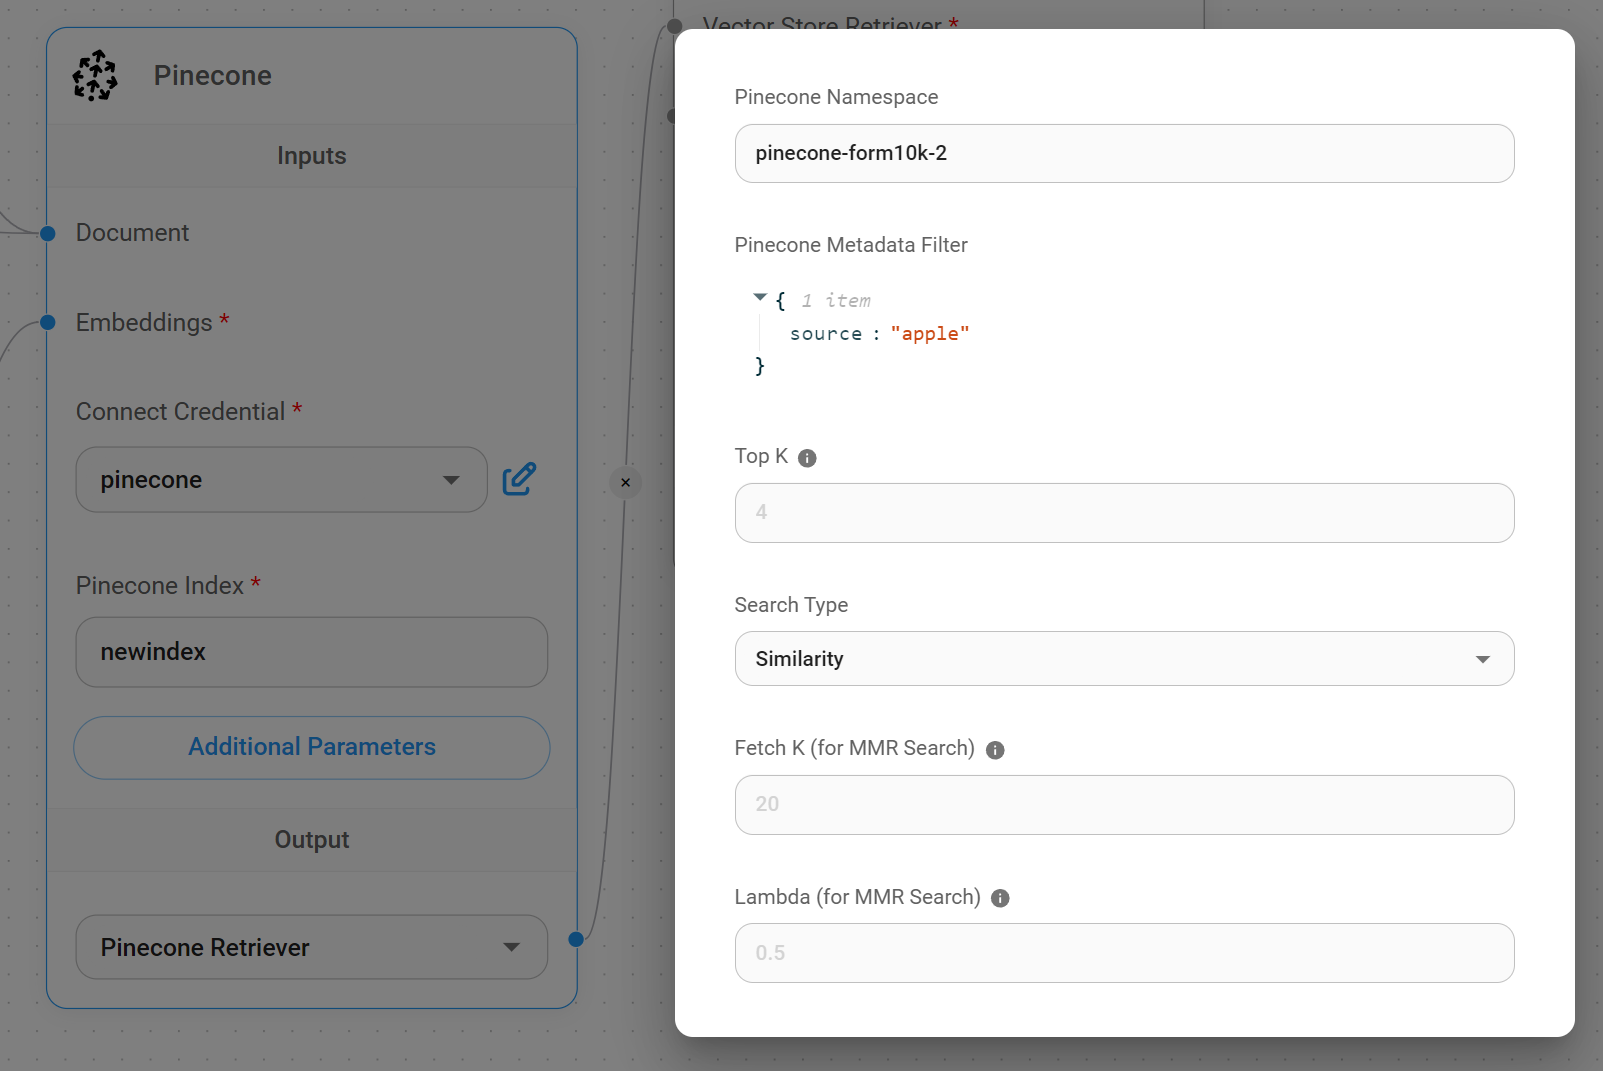Expand the Search Type dropdown
This screenshot has width=1603, height=1071.
tap(1123, 659)
